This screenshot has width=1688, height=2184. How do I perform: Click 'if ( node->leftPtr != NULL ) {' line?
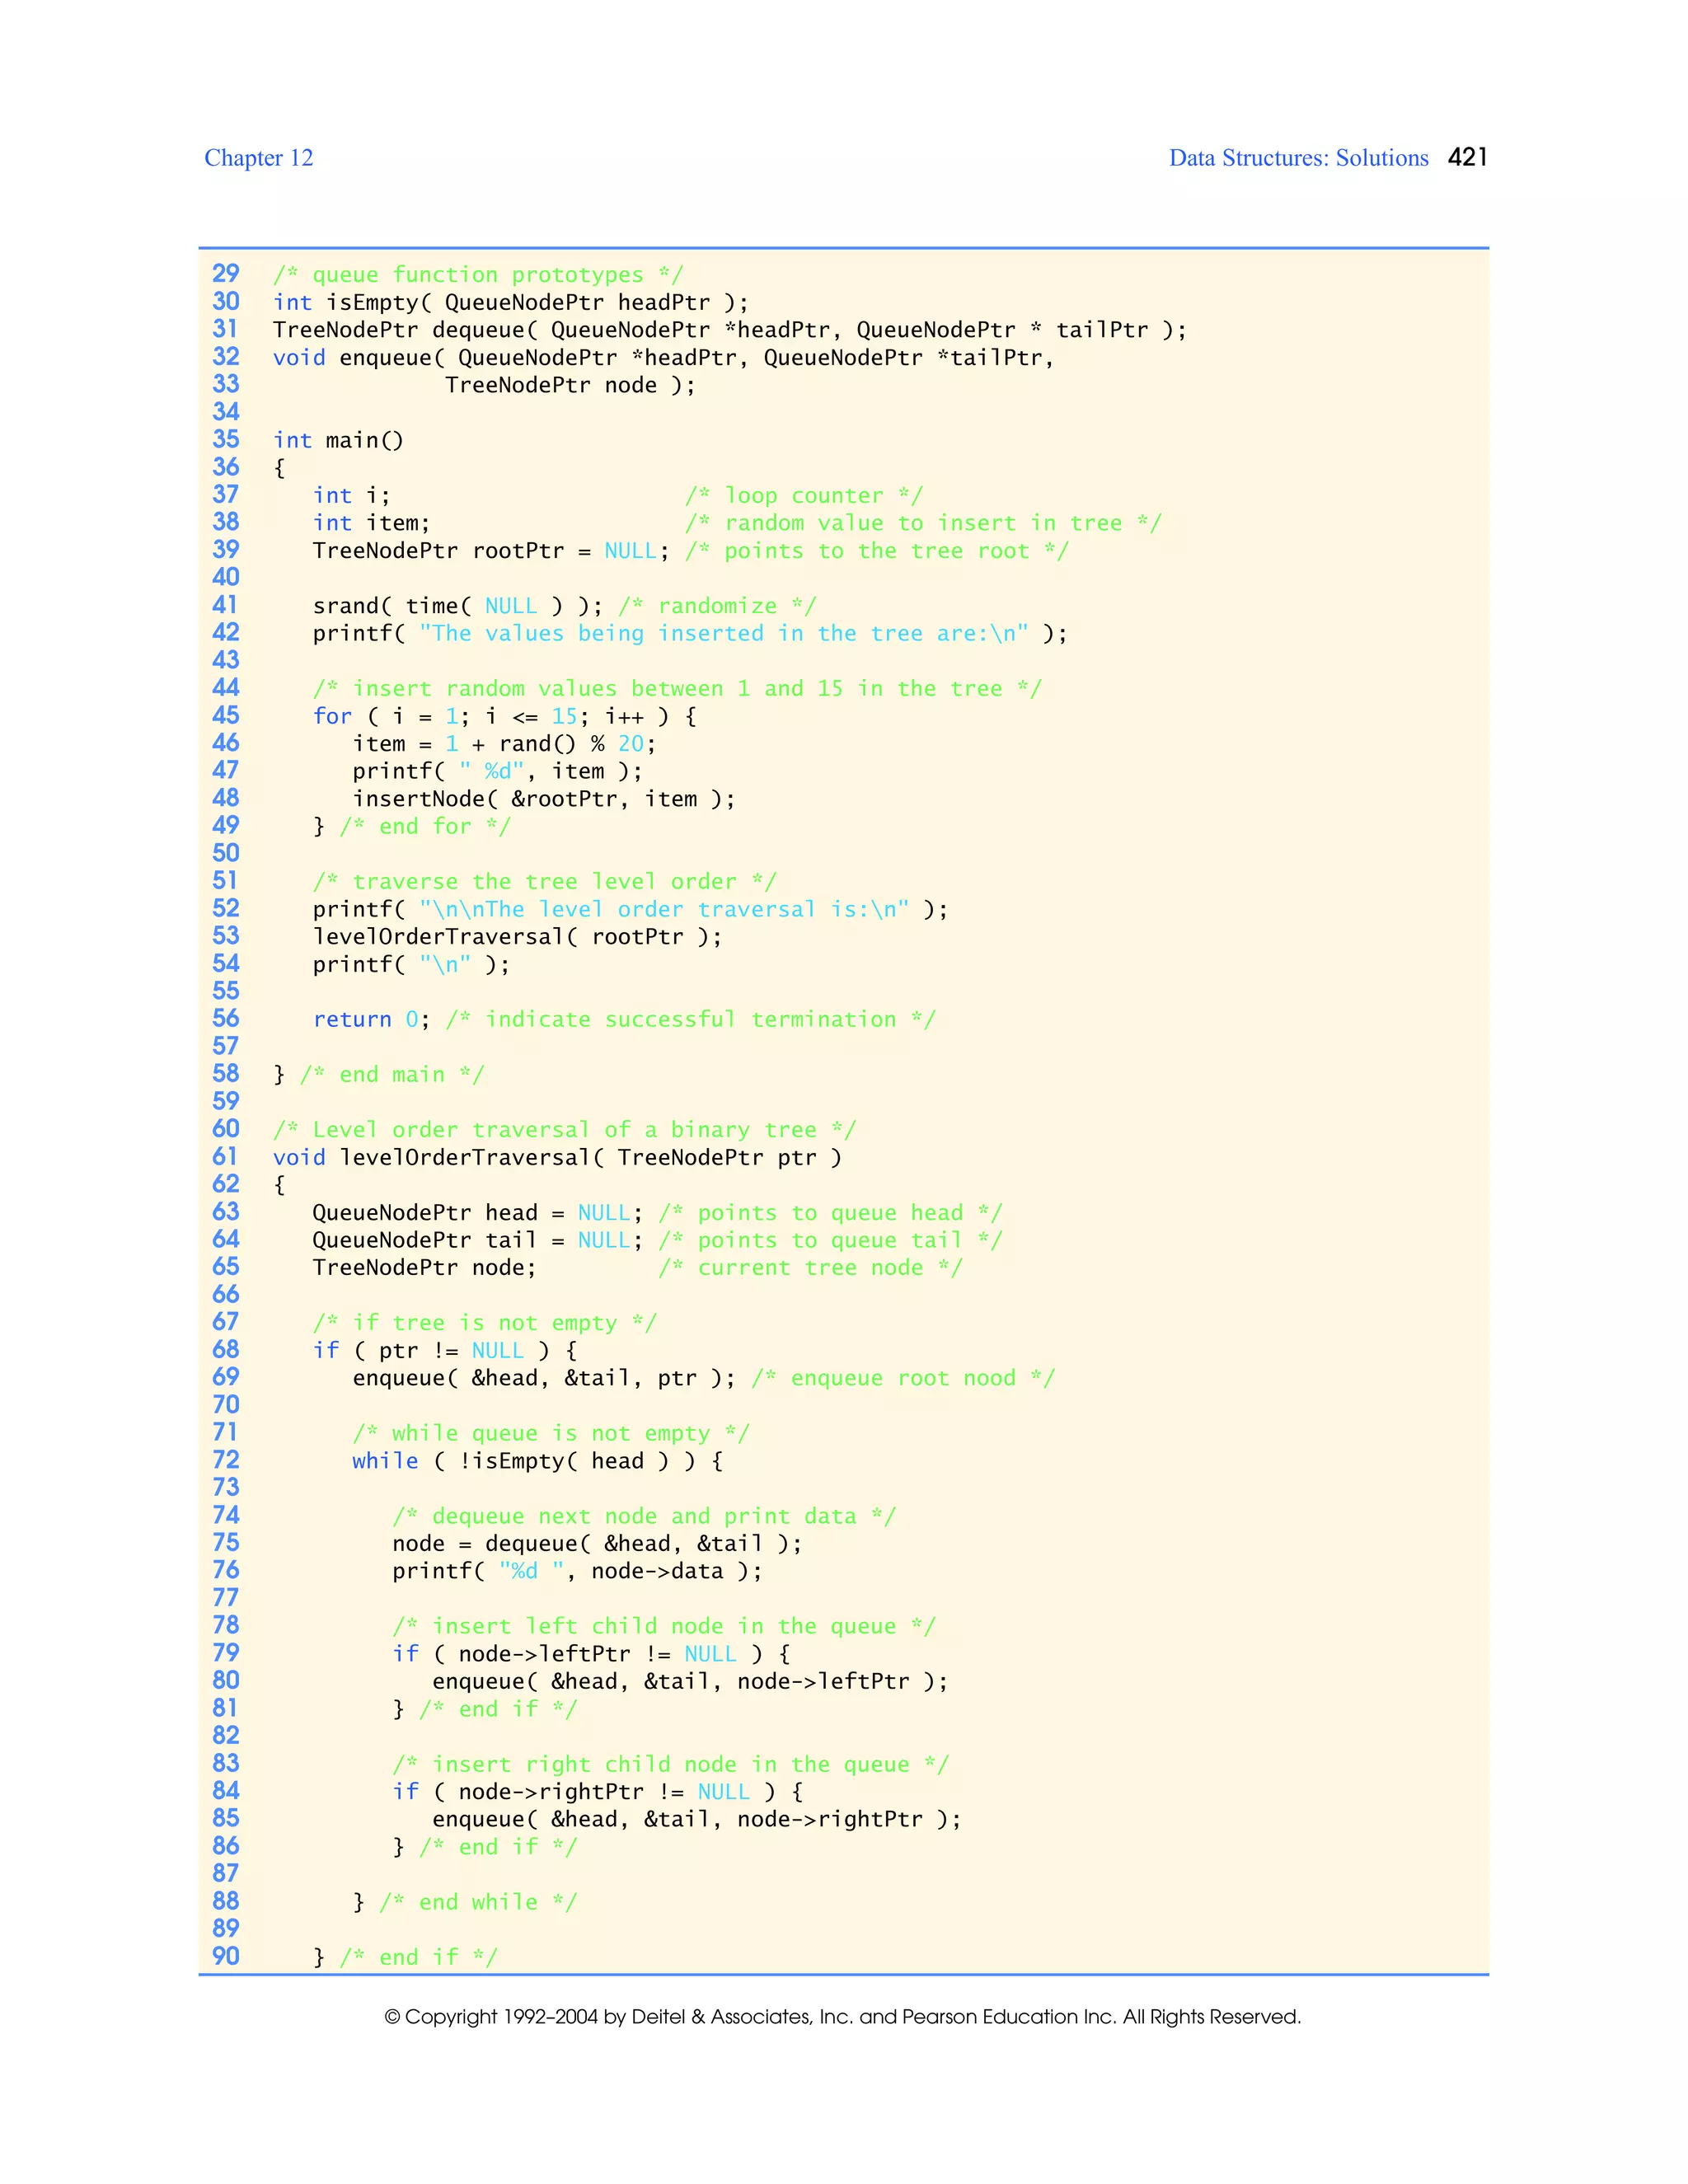(x=591, y=1654)
